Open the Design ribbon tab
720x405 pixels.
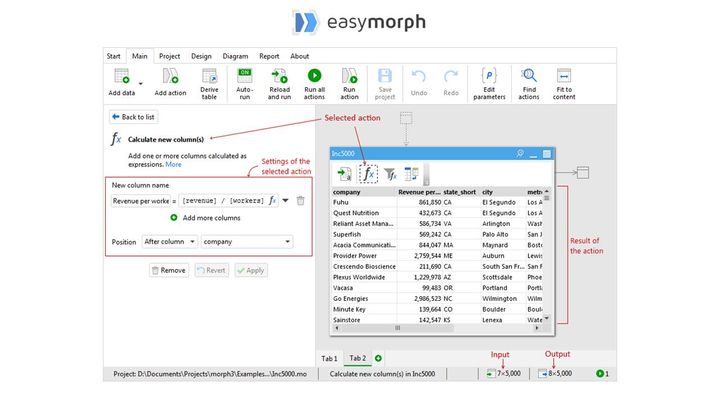(x=201, y=56)
